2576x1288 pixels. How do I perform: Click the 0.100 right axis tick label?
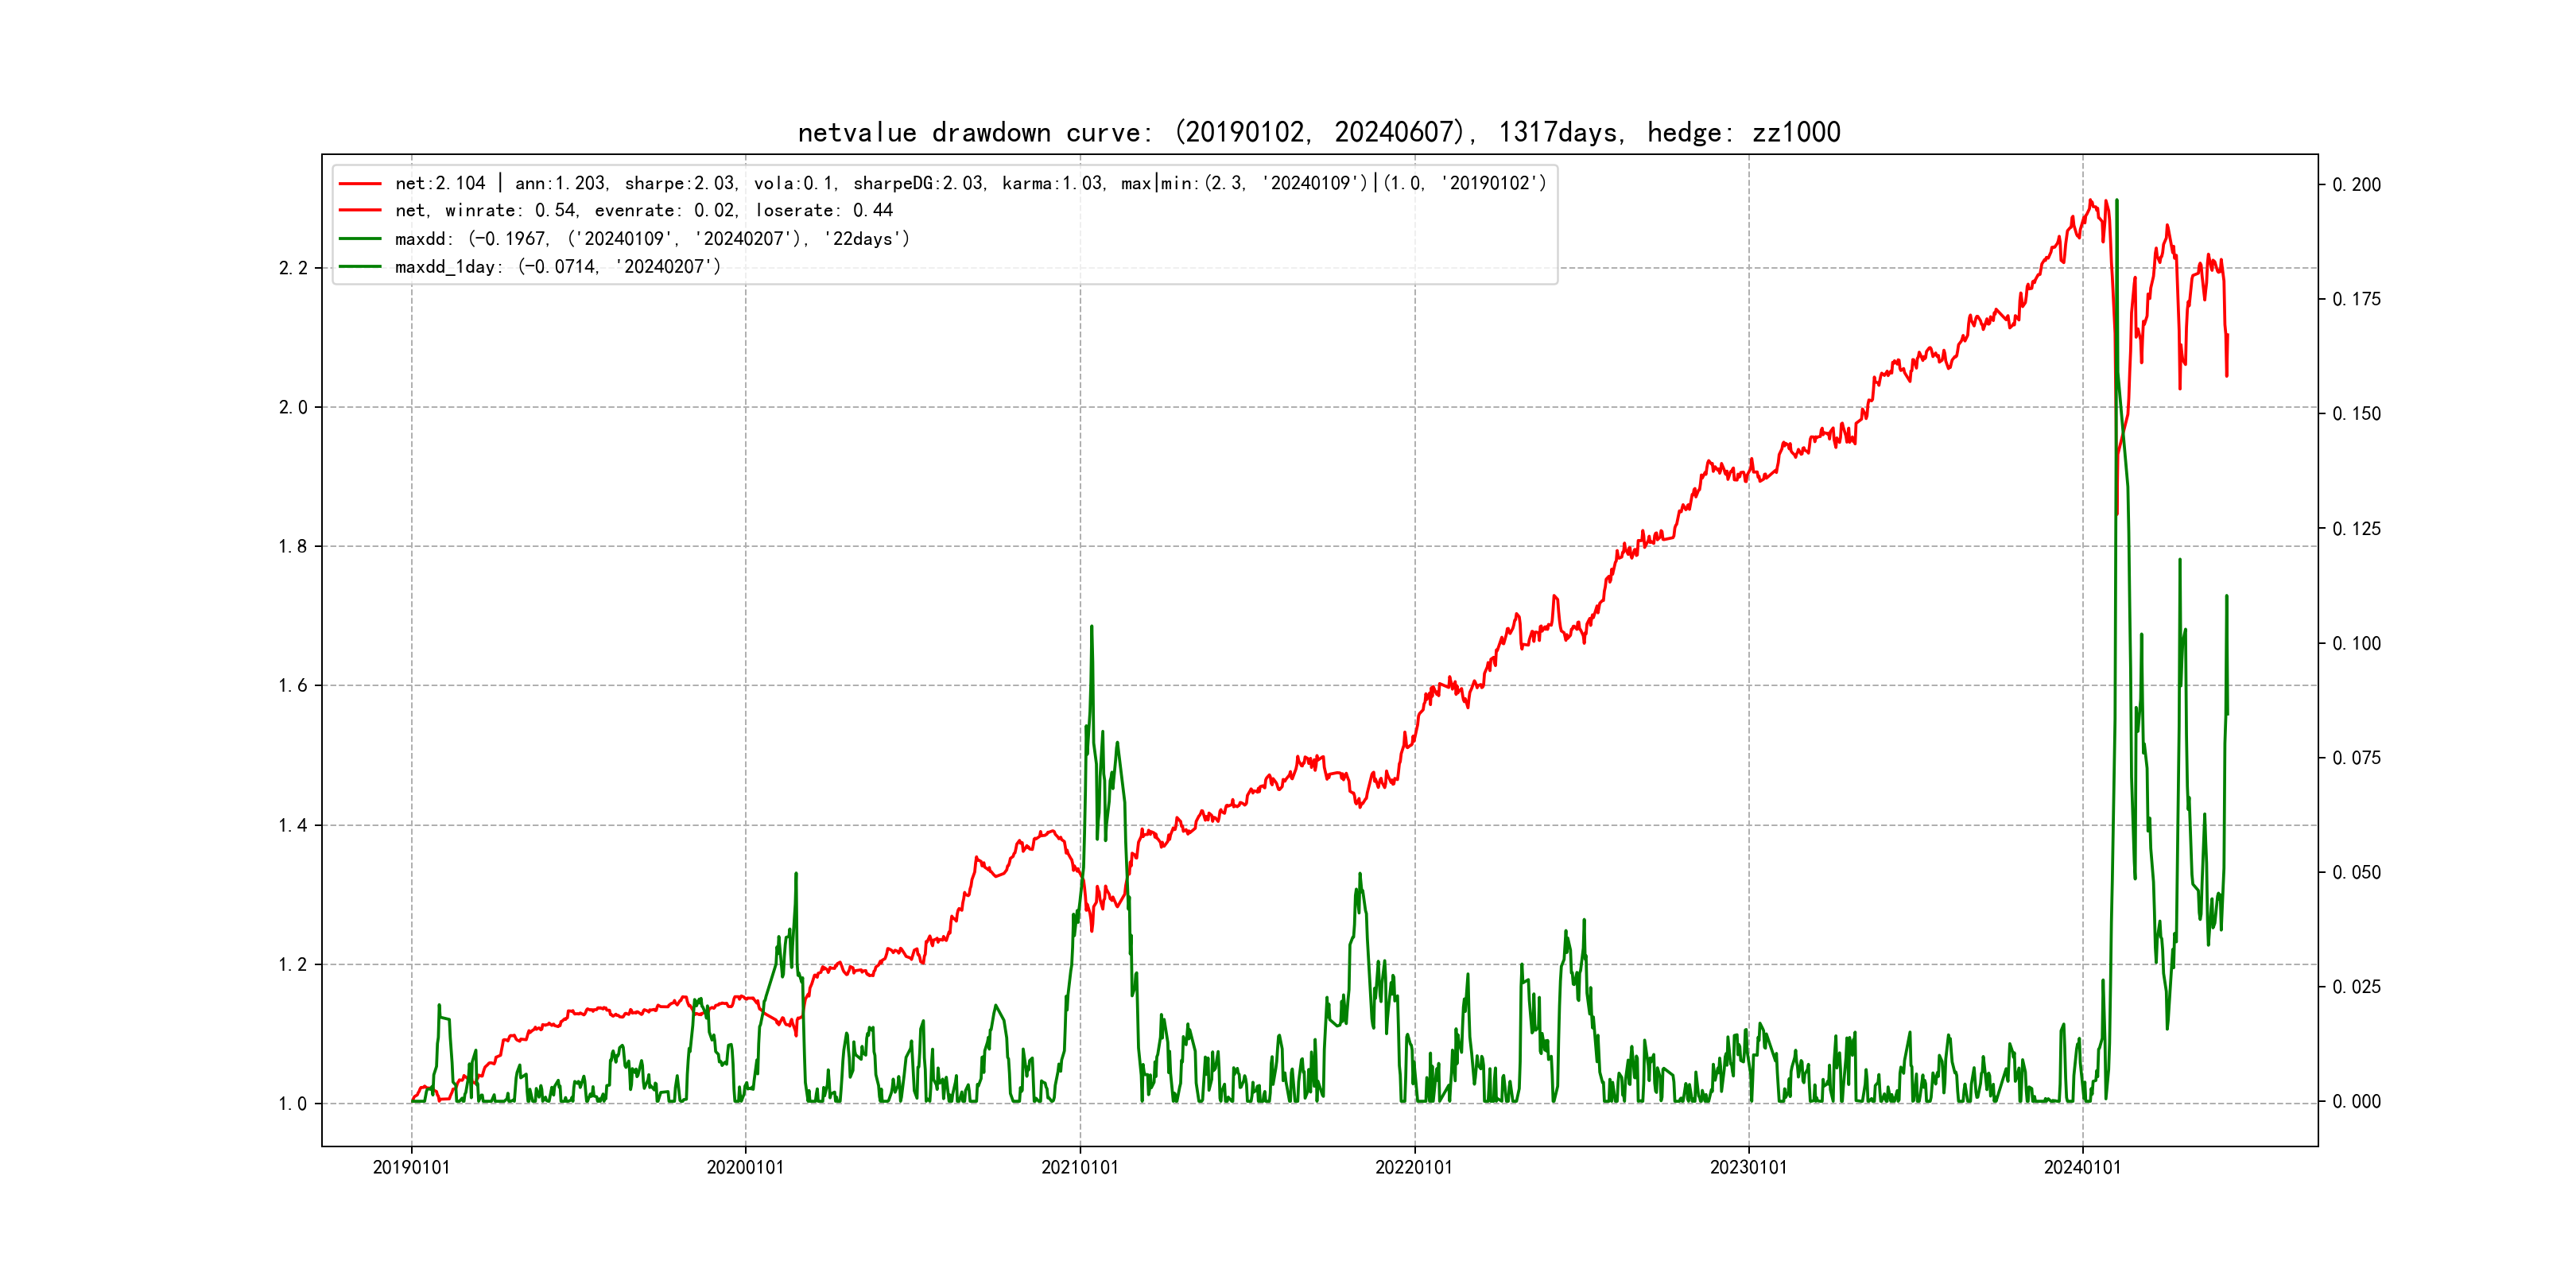point(2356,644)
